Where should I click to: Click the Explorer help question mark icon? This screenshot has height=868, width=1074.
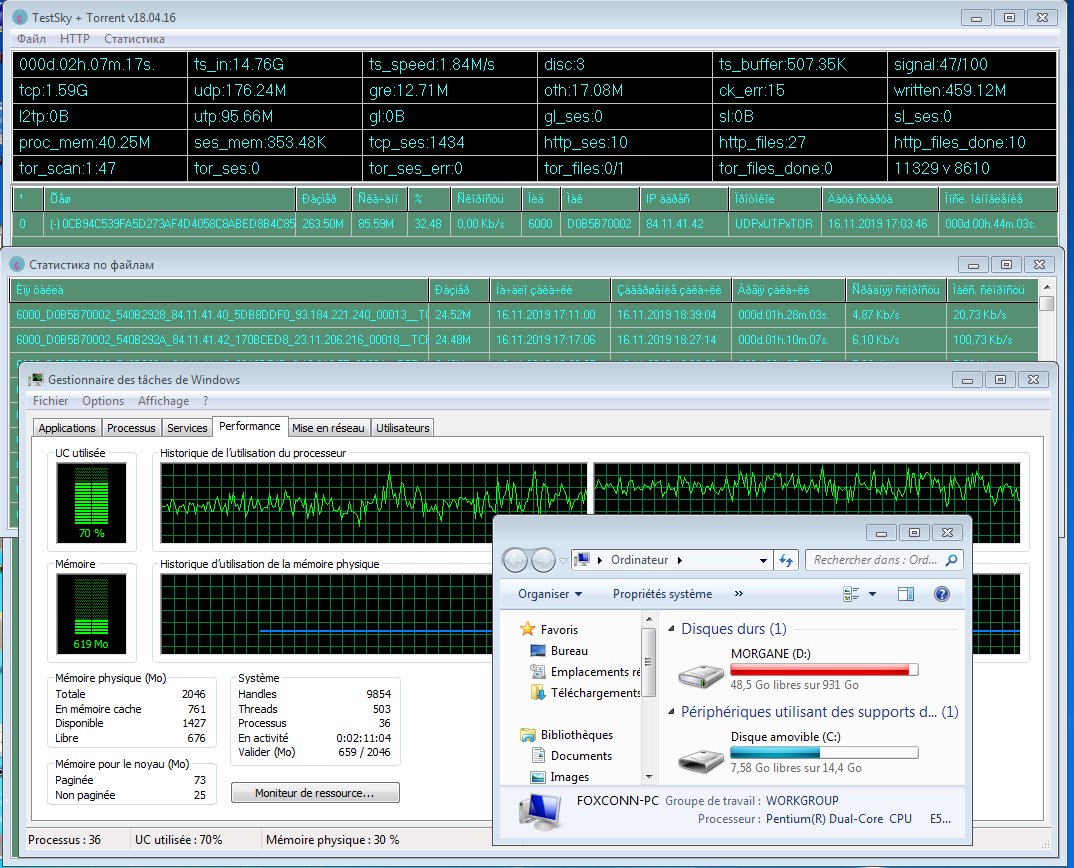click(x=941, y=594)
